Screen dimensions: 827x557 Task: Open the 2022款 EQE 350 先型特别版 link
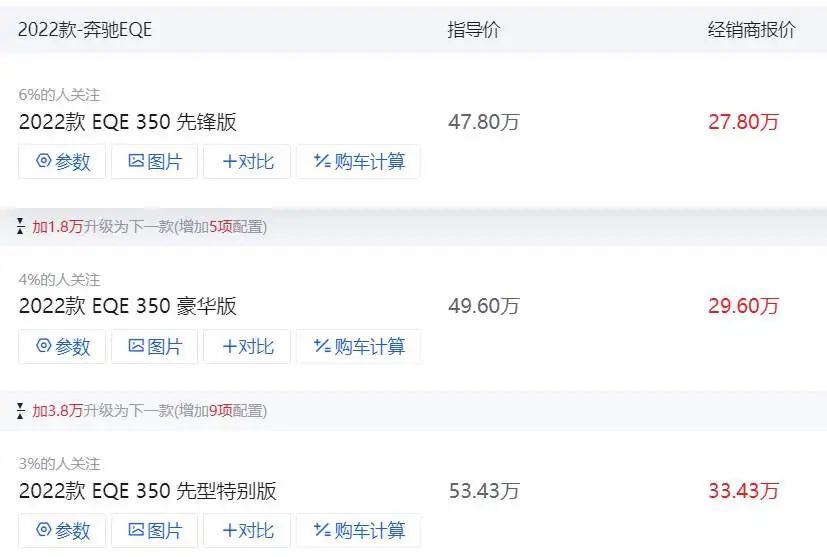click(147, 491)
